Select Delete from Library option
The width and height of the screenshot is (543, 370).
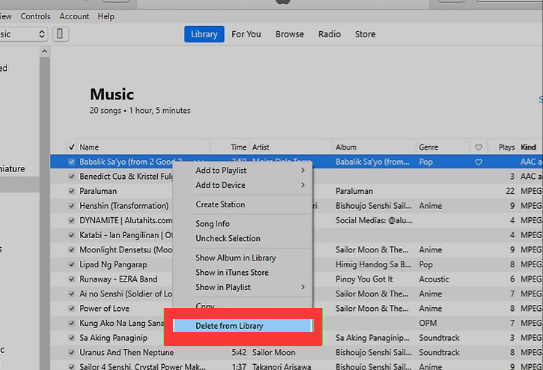(x=243, y=326)
